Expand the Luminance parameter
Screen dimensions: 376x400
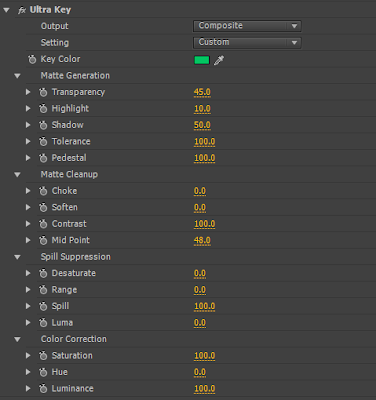28,389
